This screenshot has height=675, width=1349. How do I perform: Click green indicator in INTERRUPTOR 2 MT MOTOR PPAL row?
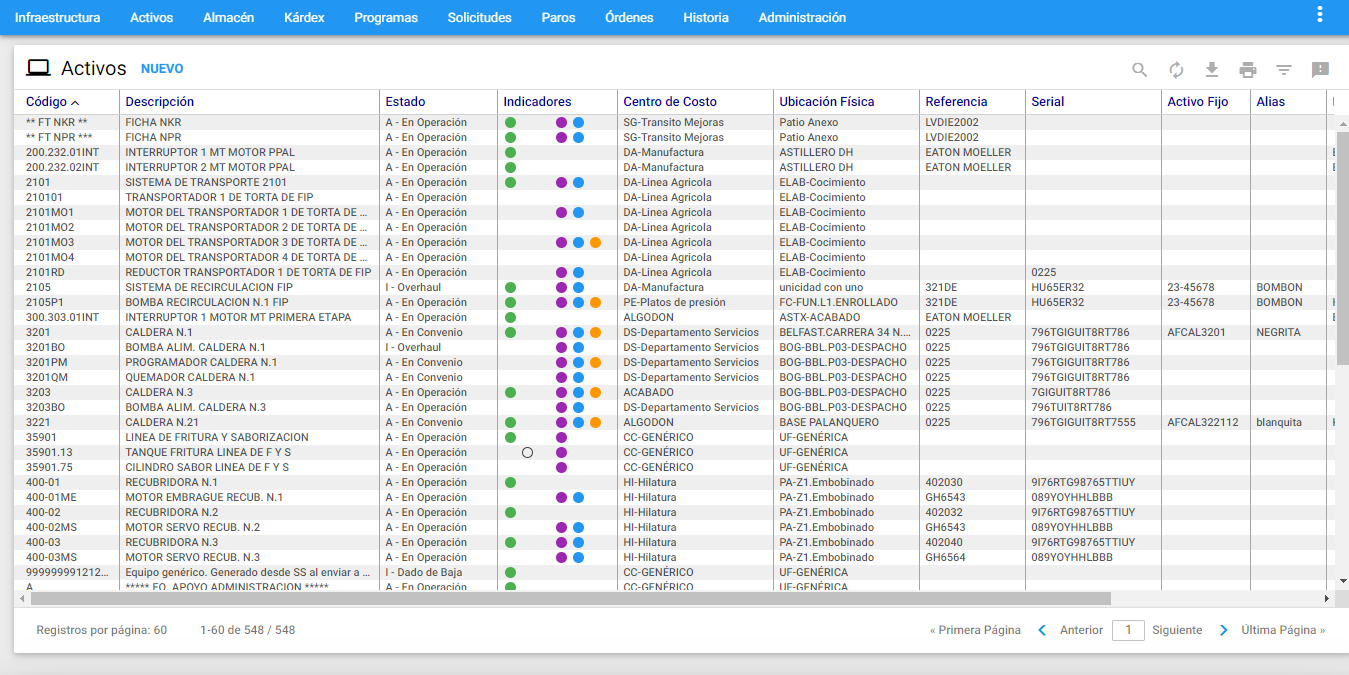[x=510, y=167]
